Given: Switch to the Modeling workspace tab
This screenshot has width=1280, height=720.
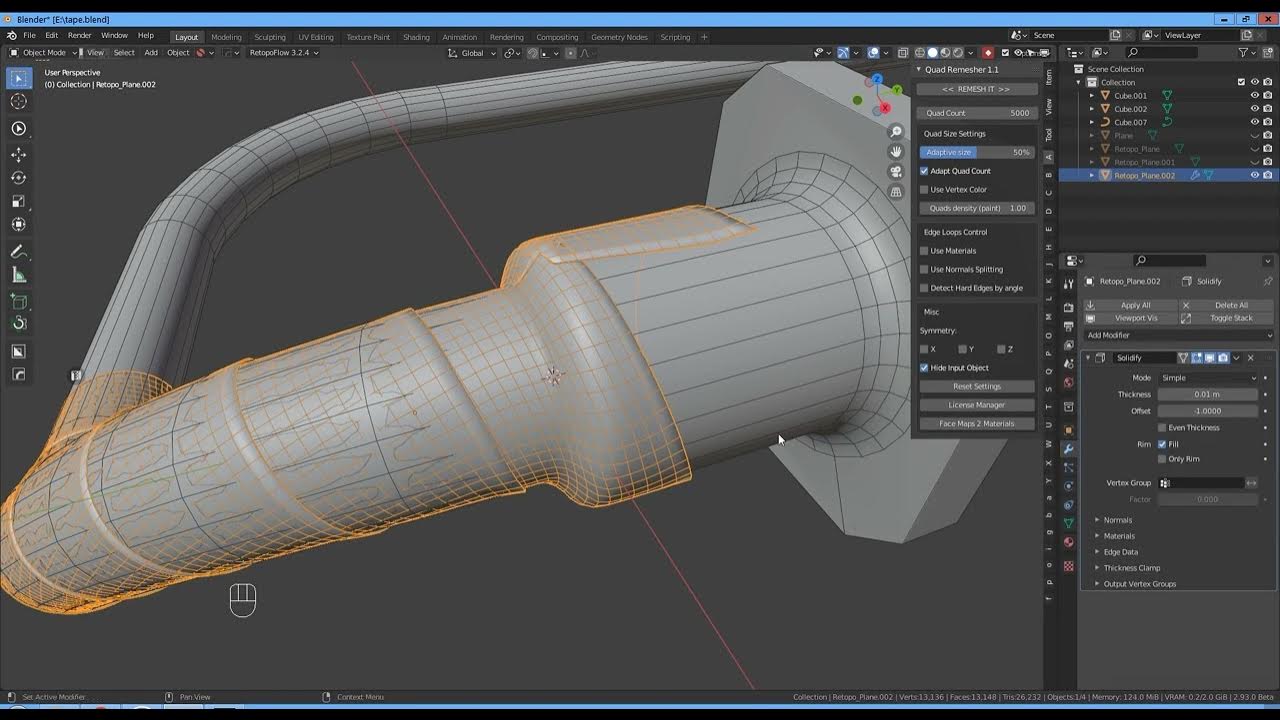Looking at the screenshot, I should pyautogui.click(x=226, y=37).
